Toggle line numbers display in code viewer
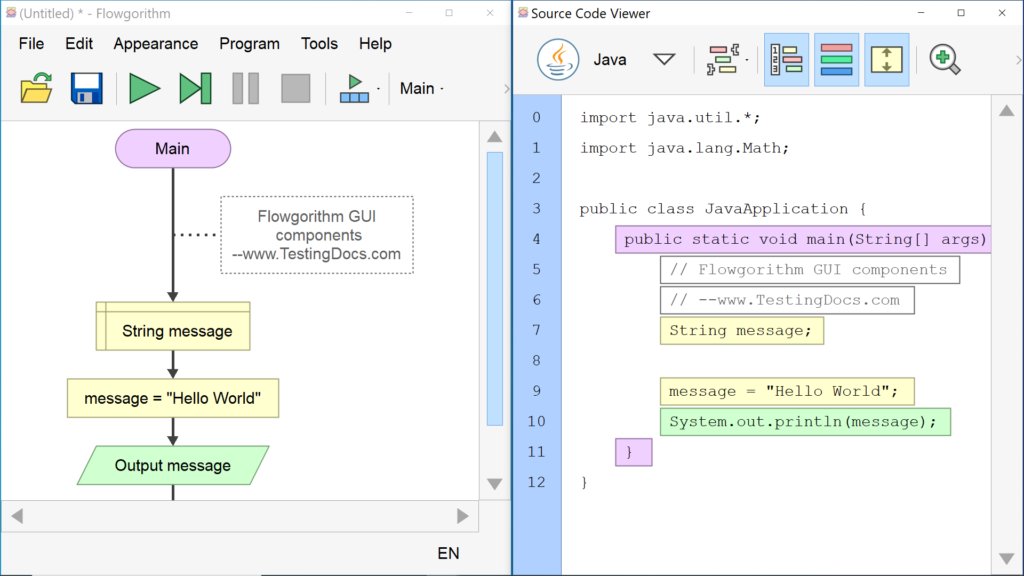The image size is (1024, 576). (787, 60)
